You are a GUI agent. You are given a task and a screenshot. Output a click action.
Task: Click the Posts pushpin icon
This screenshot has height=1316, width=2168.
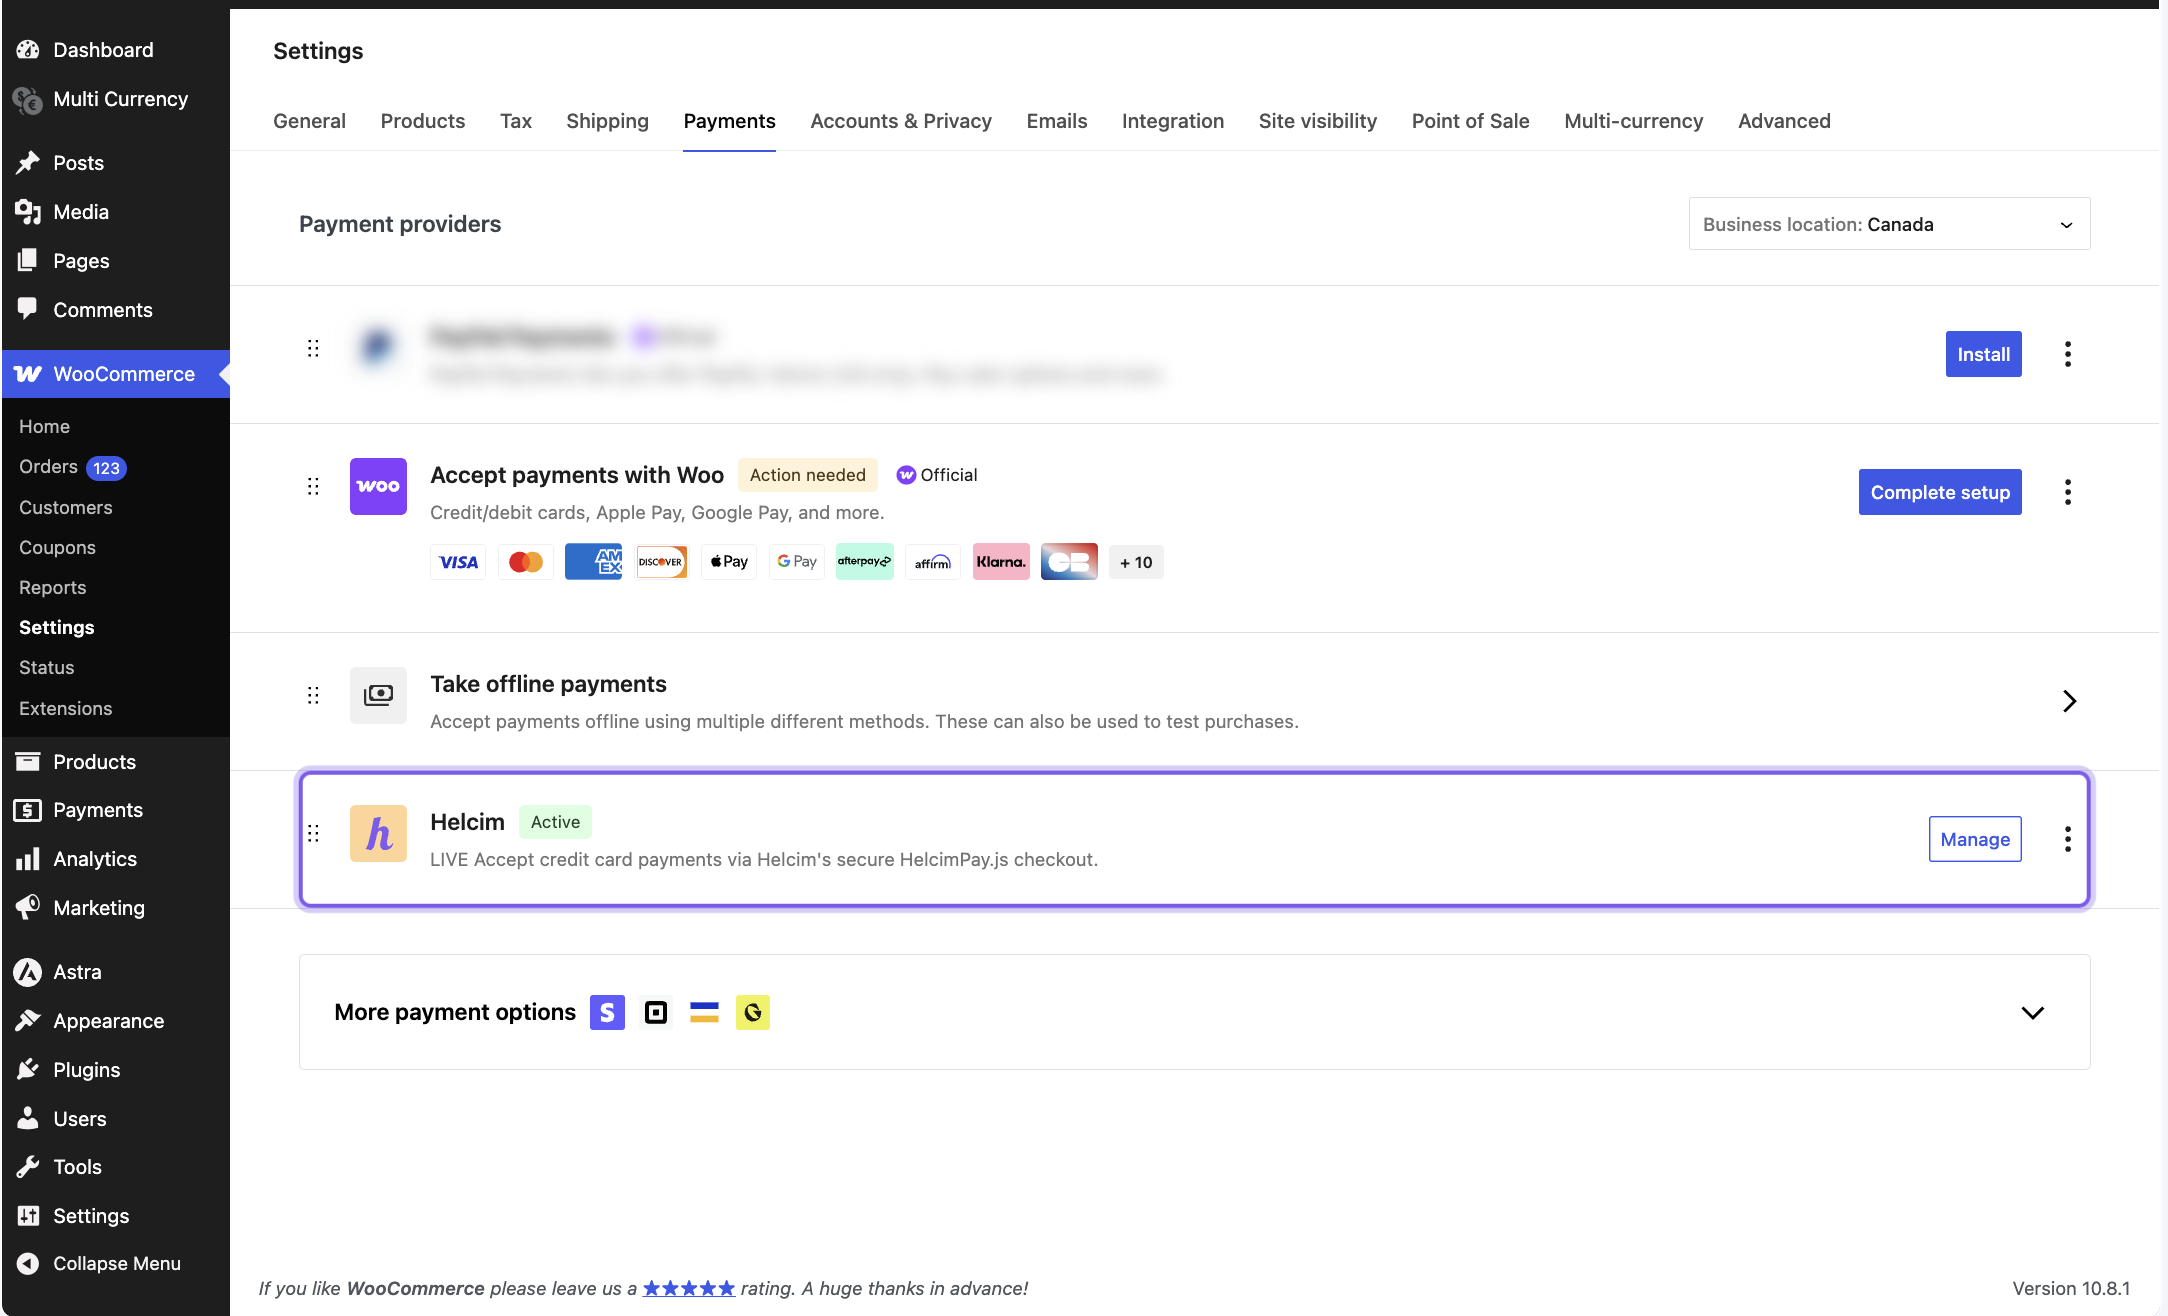click(28, 163)
